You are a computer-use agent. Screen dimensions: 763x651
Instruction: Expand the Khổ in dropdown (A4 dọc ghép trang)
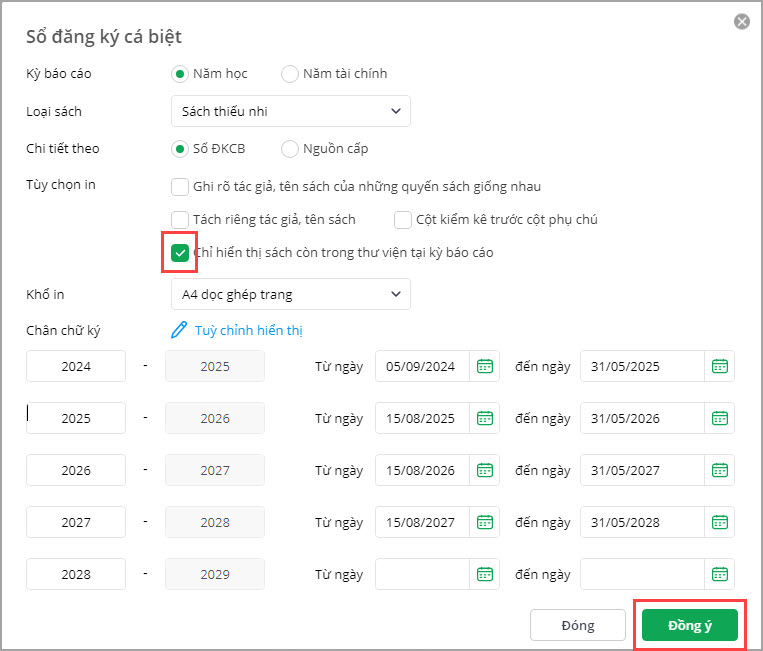290,294
